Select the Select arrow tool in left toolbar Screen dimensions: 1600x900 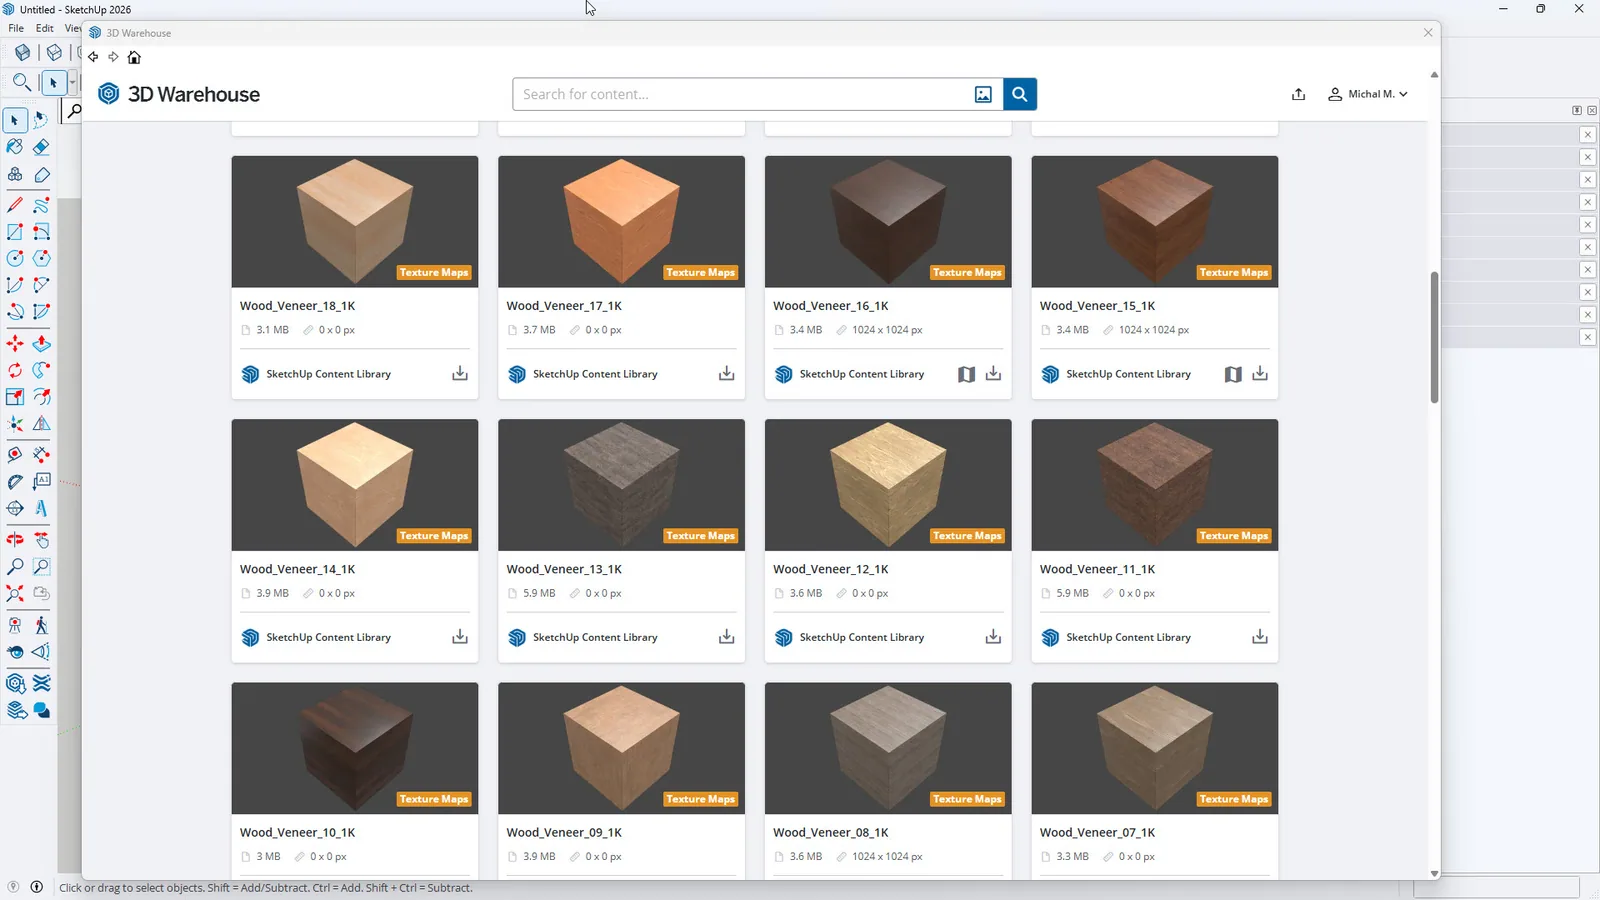tap(15, 120)
